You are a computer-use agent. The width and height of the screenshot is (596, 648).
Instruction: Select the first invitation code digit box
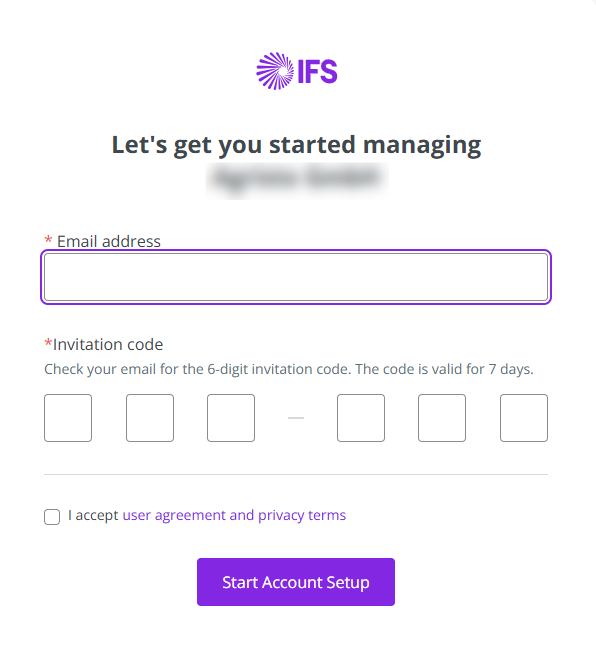click(x=68, y=418)
